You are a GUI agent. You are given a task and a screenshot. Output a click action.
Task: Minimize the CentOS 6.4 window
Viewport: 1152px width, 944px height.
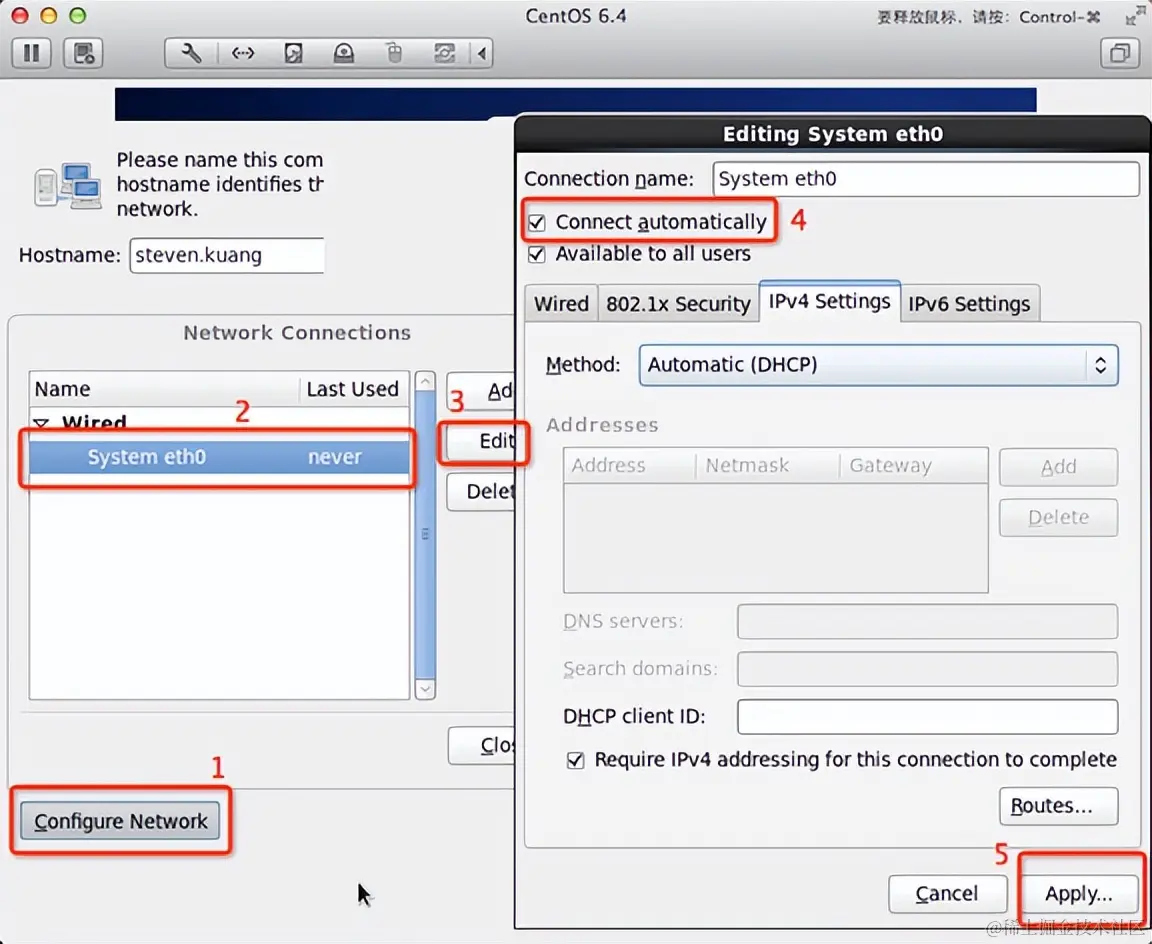(x=48, y=15)
